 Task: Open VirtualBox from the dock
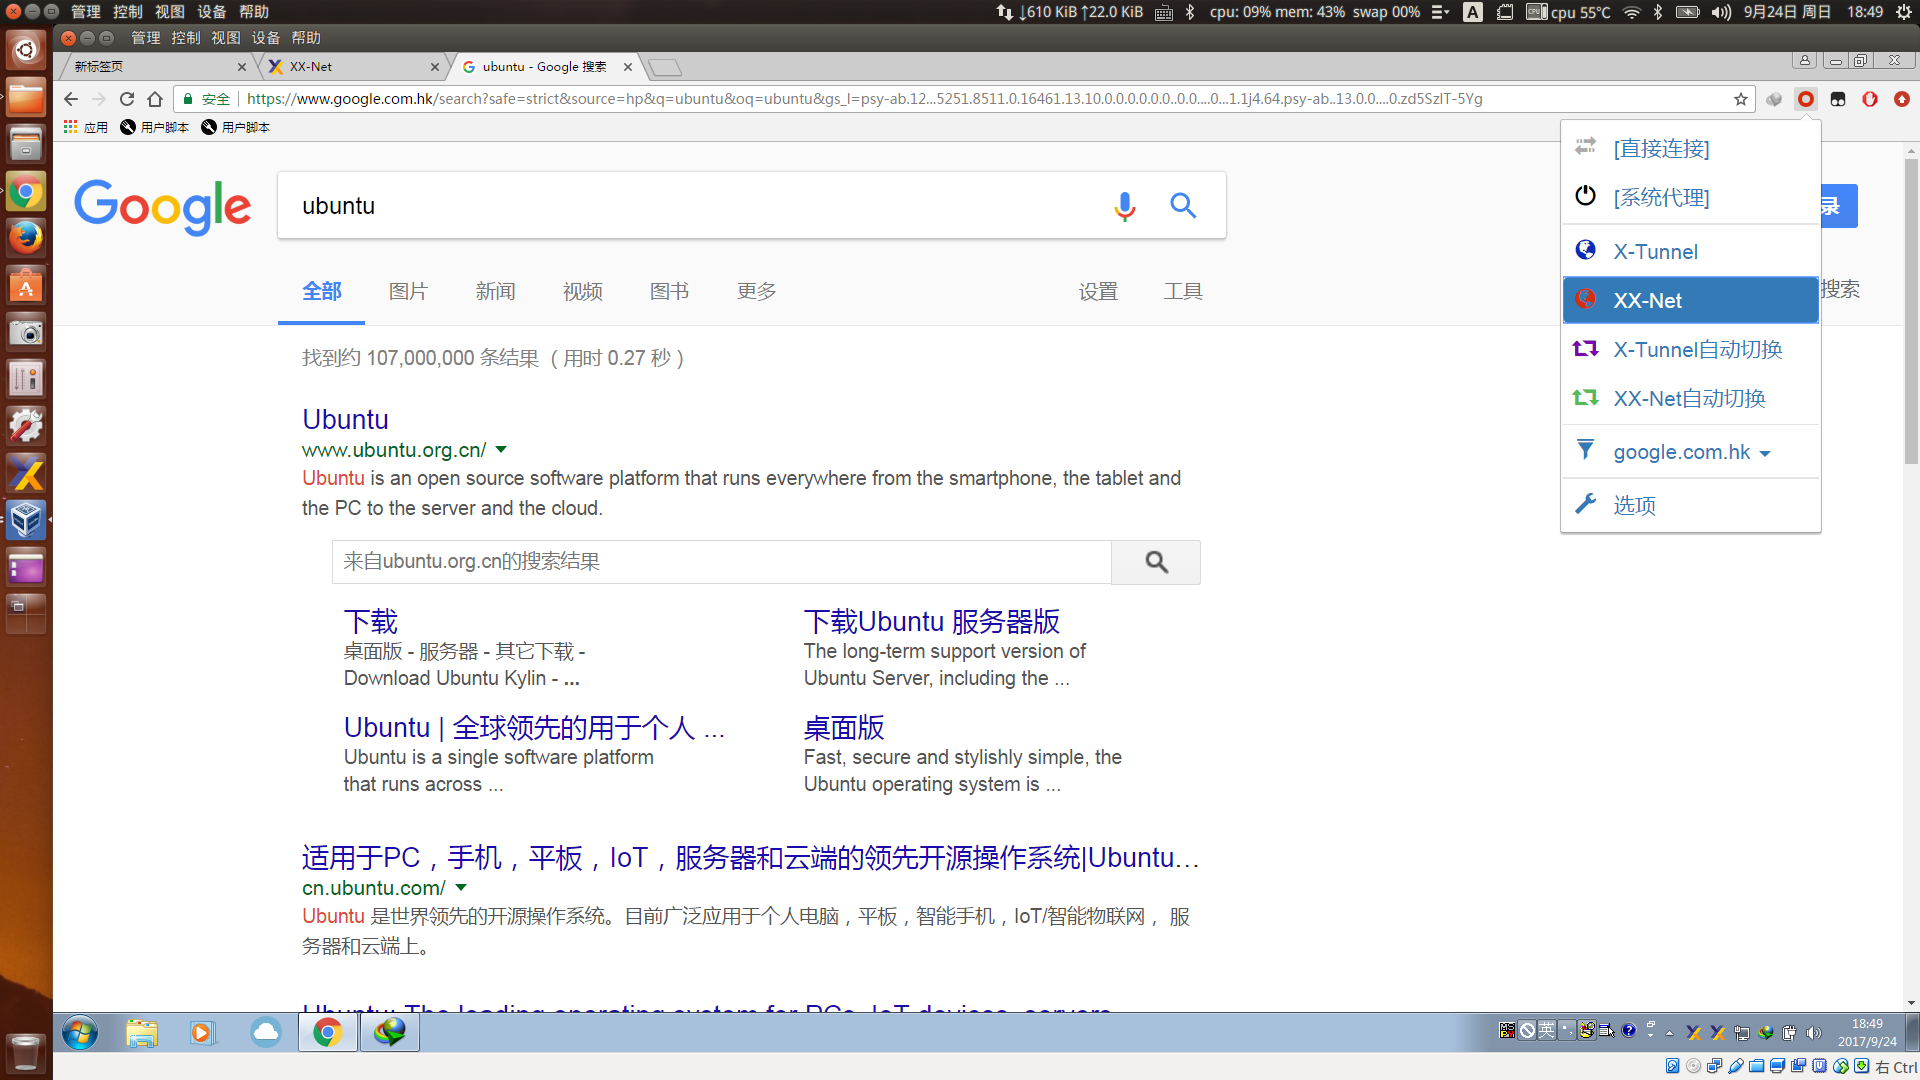tap(26, 520)
